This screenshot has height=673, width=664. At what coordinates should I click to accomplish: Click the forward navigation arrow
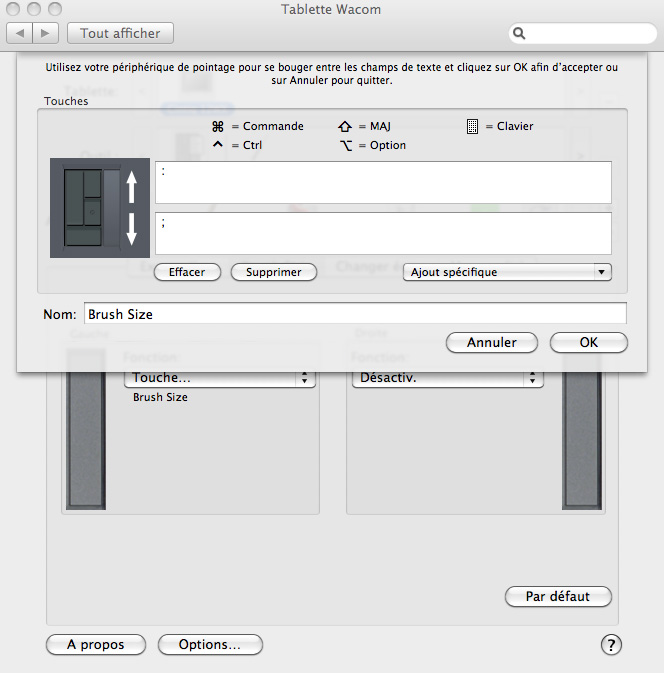[45, 33]
